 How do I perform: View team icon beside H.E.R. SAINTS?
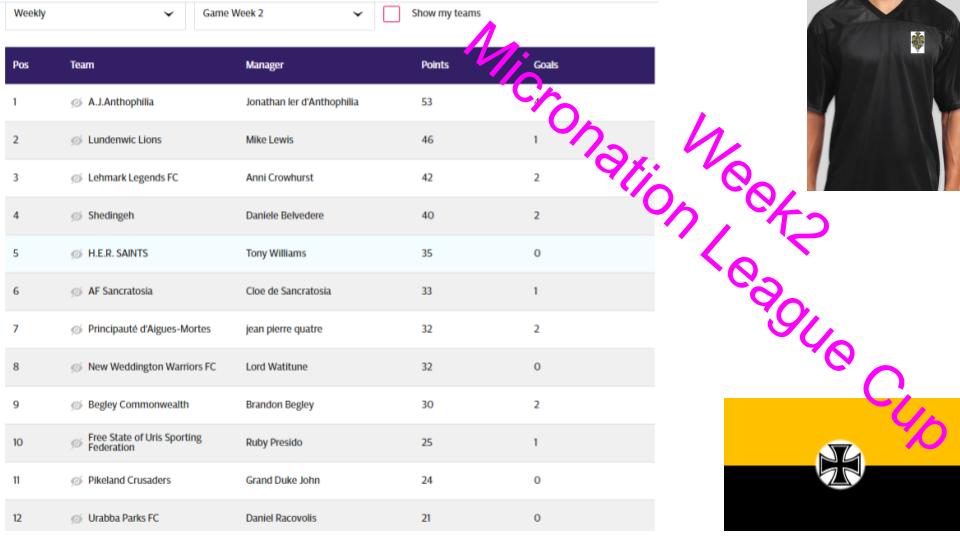(x=76, y=254)
